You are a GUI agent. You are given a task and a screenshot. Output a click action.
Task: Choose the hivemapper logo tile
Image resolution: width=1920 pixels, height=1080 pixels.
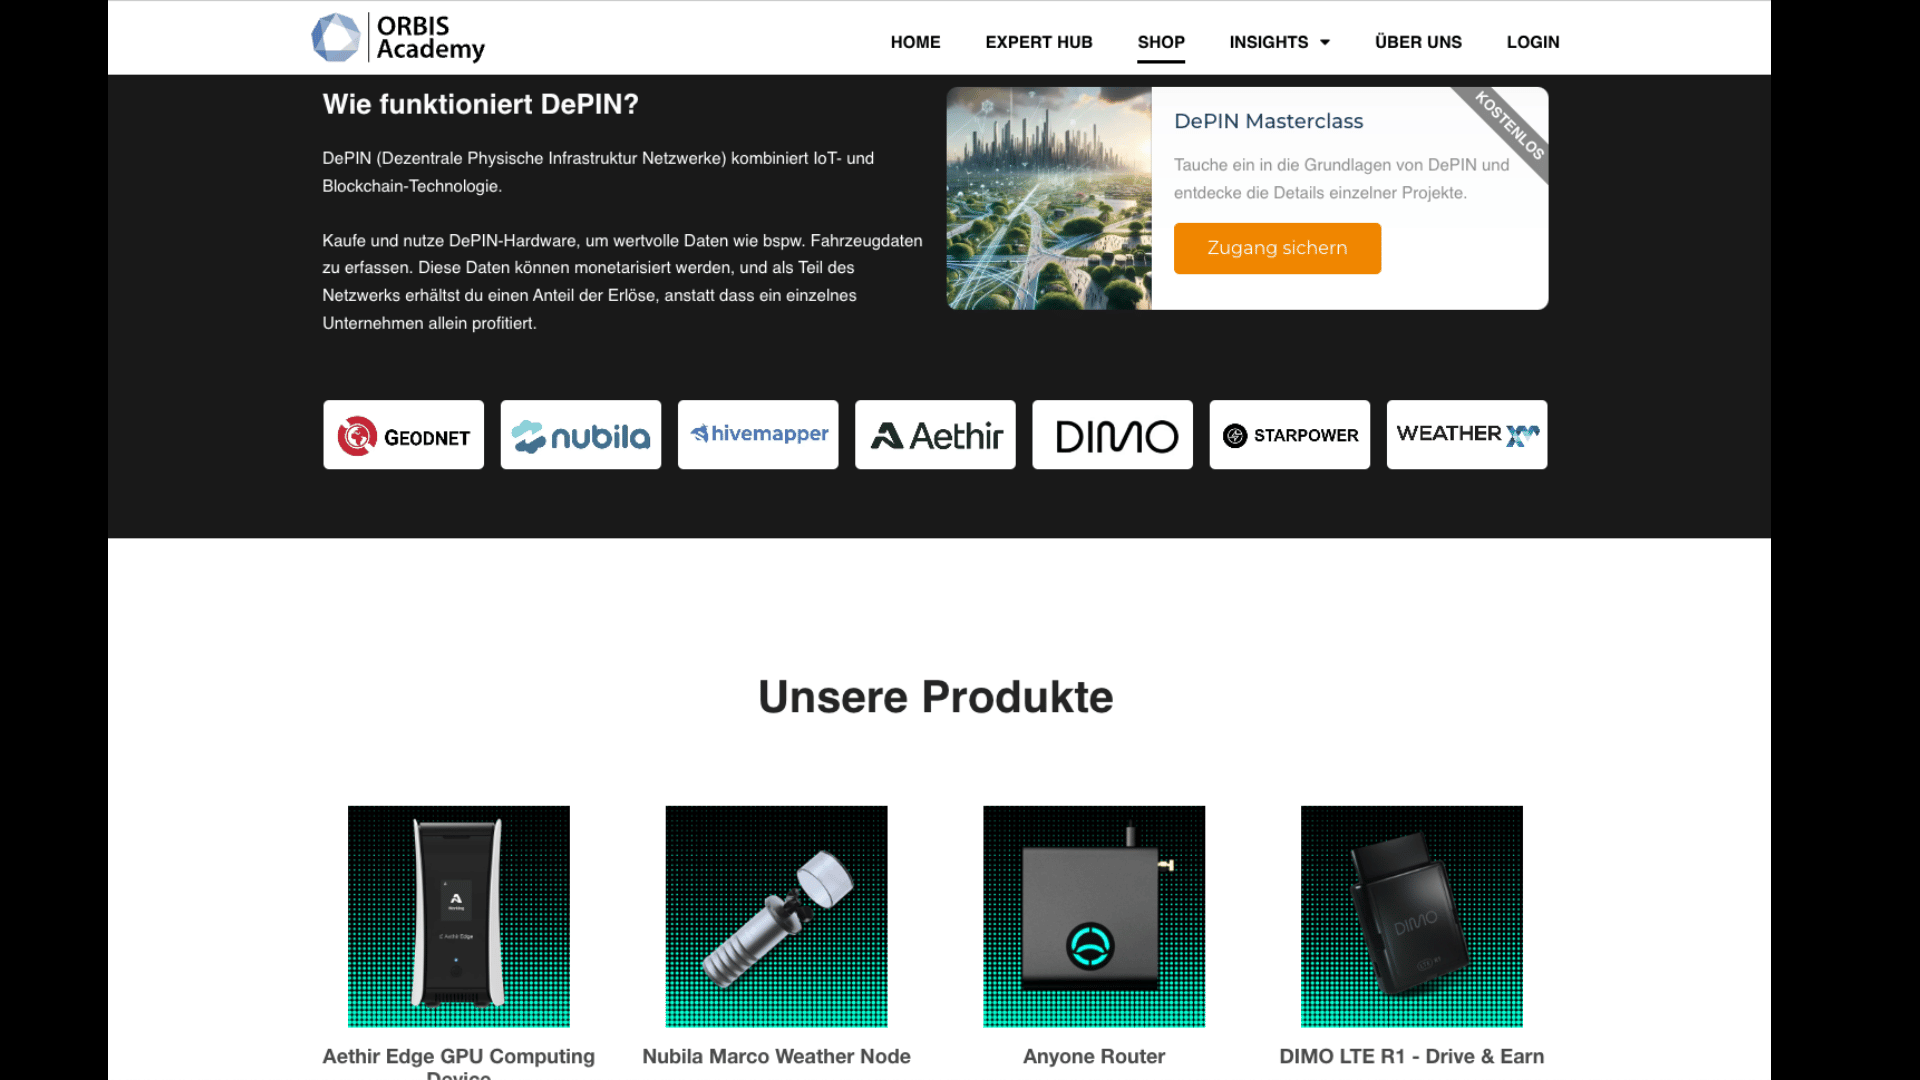[758, 435]
